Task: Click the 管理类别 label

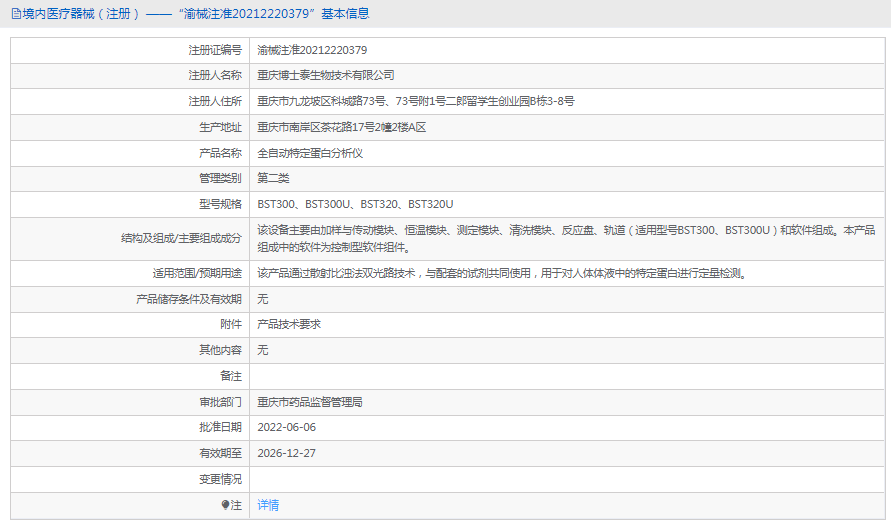Action: (x=220, y=178)
